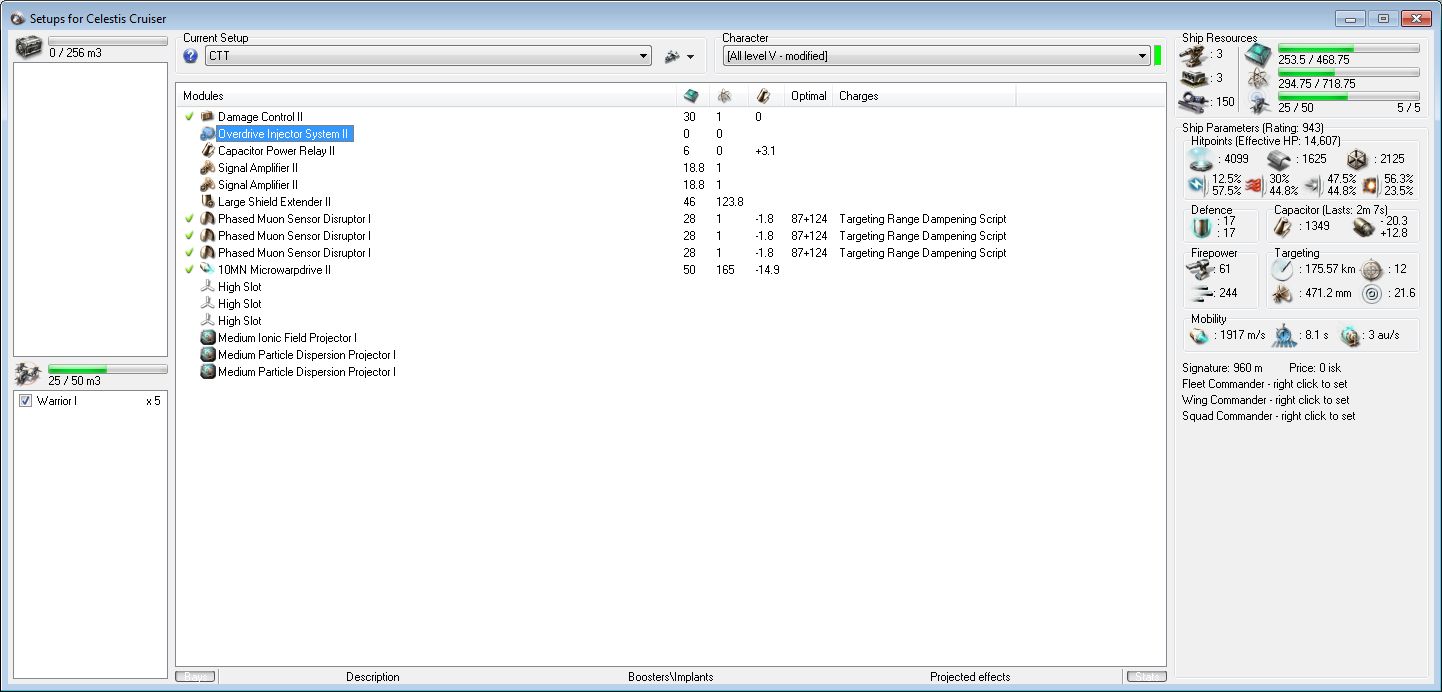Click the targeting range icon showing 175.57 km
Screen dimensions: 1442x692
click(x=1282, y=269)
